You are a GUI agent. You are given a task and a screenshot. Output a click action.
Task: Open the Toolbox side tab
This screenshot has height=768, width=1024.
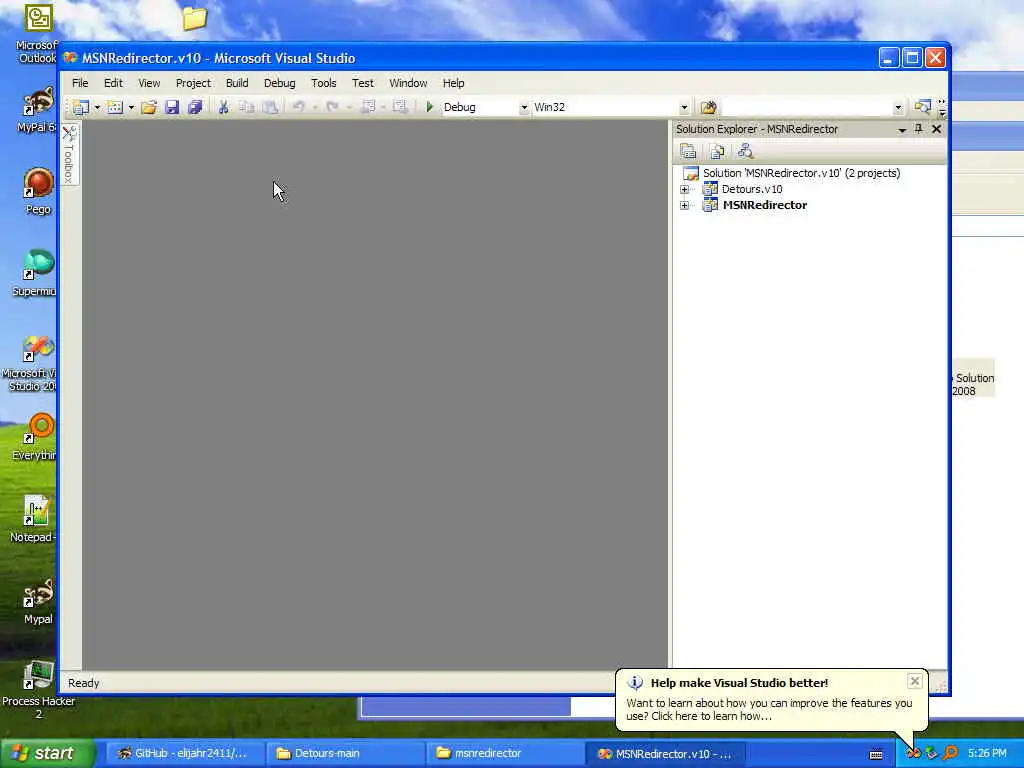(x=70, y=155)
